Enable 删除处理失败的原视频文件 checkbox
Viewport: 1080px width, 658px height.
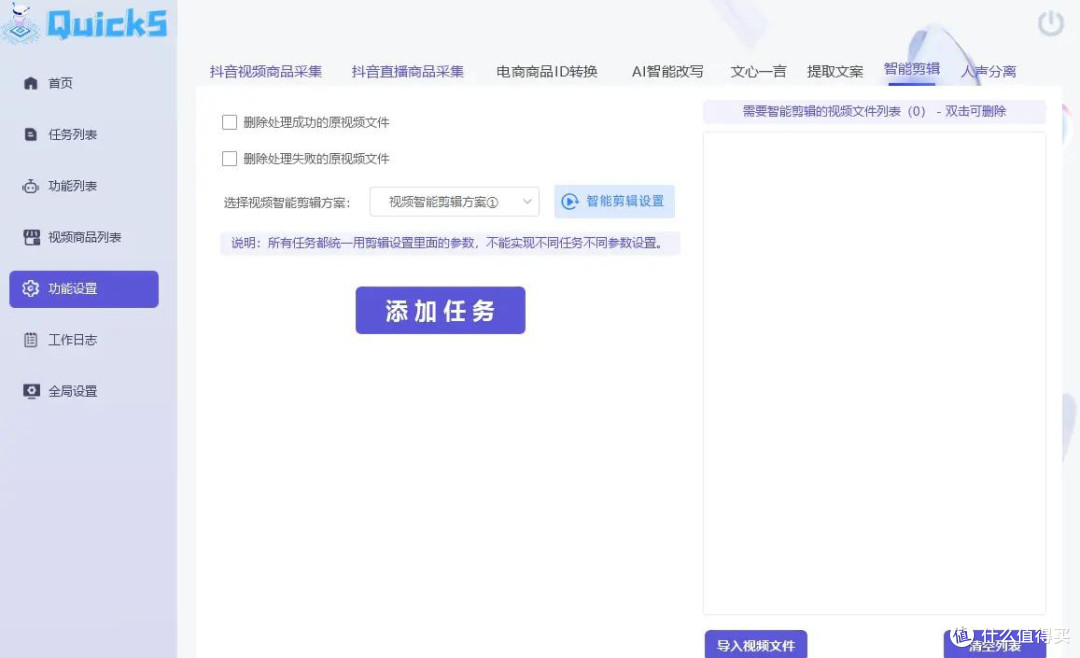point(229,158)
